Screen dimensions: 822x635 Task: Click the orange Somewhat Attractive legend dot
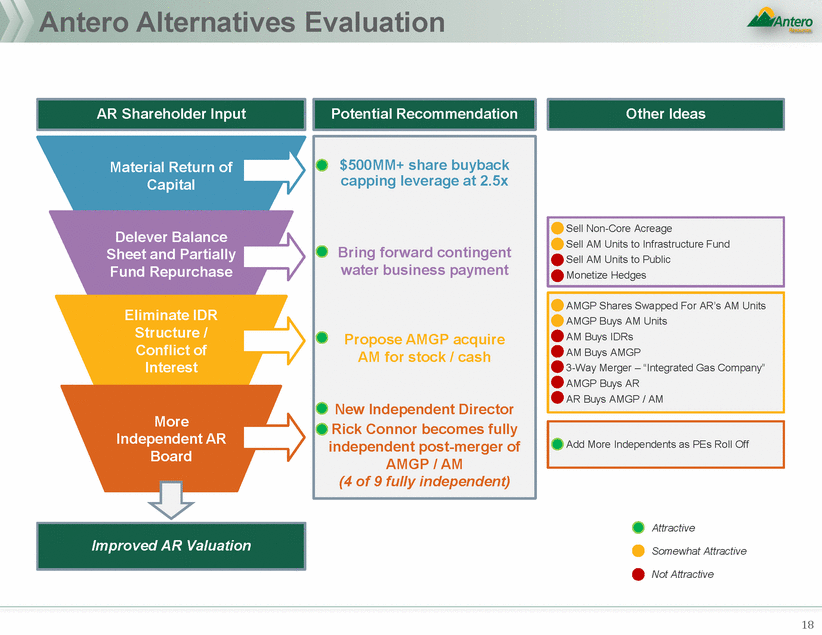point(637,551)
